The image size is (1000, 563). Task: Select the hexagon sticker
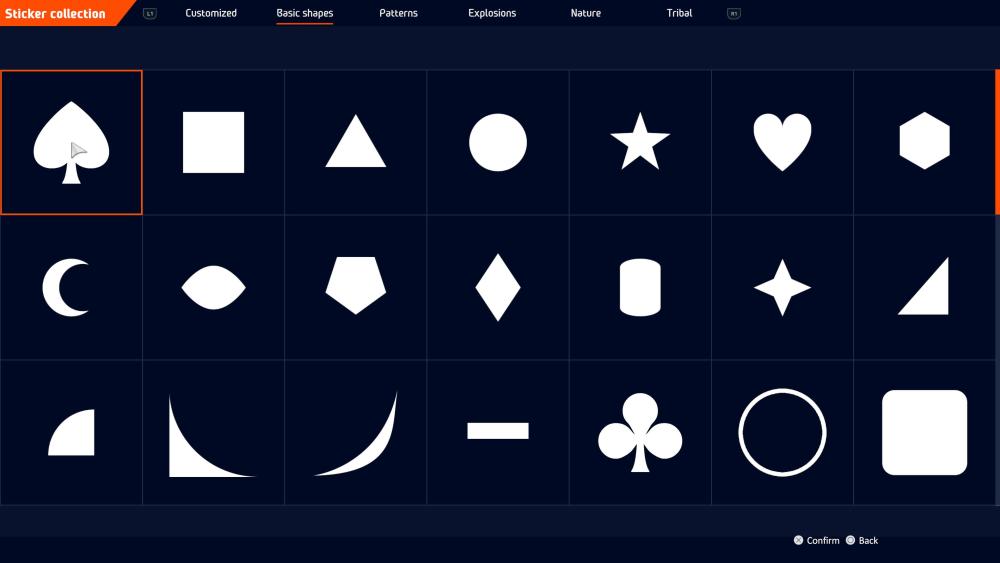coord(924,142)
